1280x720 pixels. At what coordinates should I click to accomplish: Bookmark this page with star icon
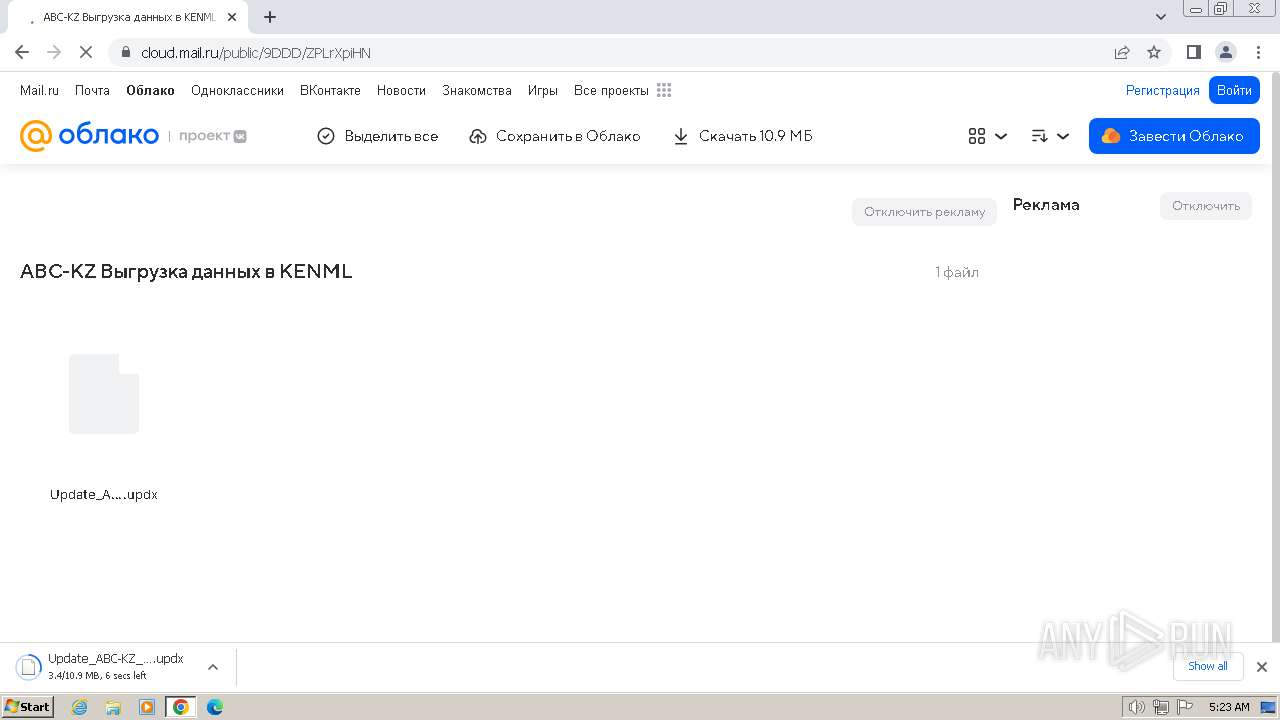tap(1154, 52)
